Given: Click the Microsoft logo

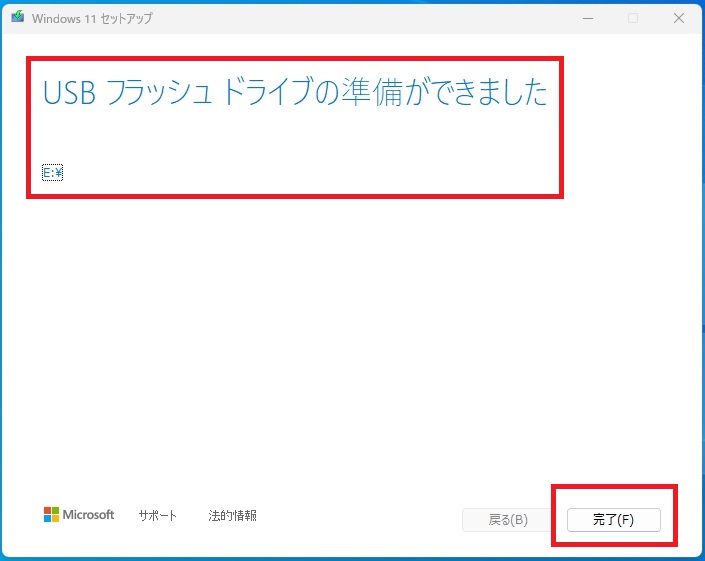Looking at the screenshot, I should (x=79, y=514).
